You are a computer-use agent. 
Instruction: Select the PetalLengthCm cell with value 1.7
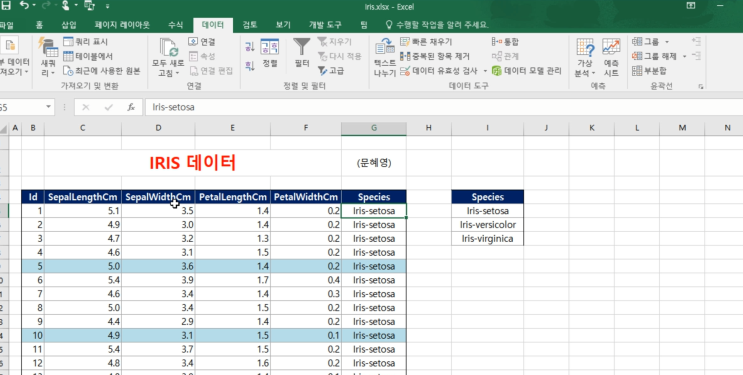(233, 280)
